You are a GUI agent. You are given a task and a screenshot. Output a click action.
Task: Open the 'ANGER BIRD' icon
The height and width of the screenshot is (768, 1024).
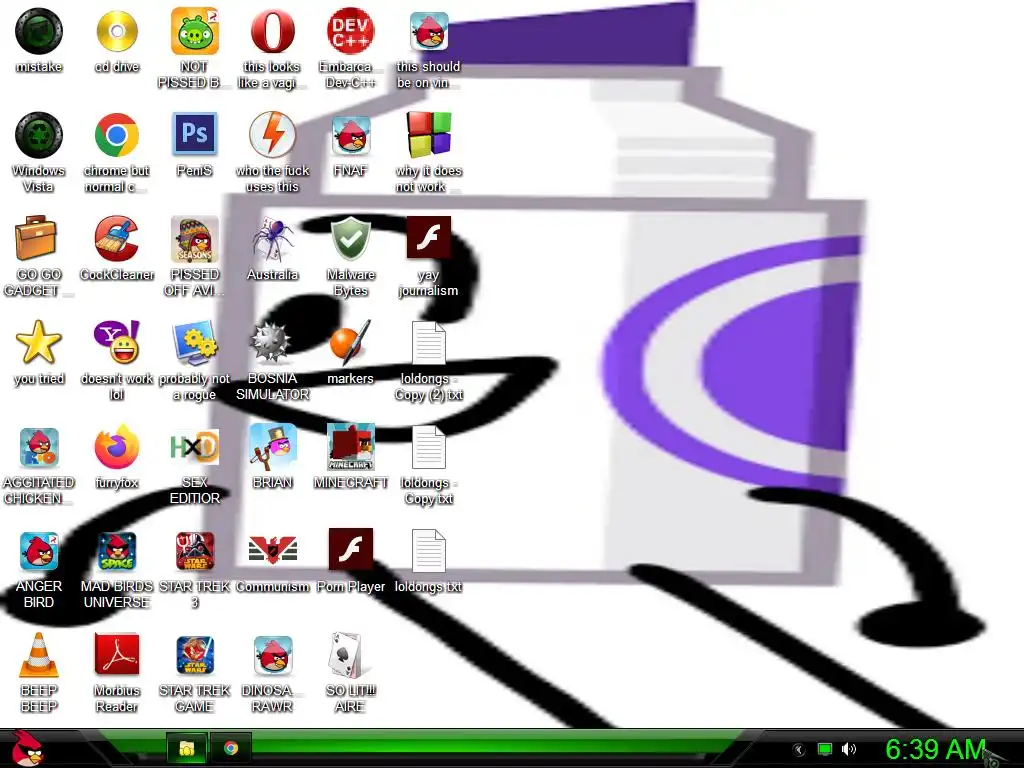[39, 551]
